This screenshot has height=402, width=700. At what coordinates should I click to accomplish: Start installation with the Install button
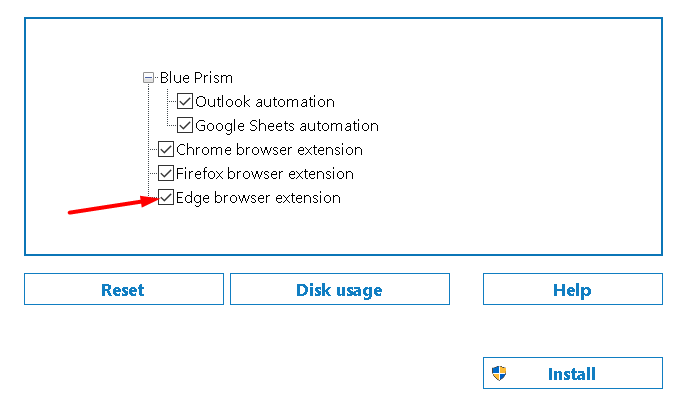572,374
